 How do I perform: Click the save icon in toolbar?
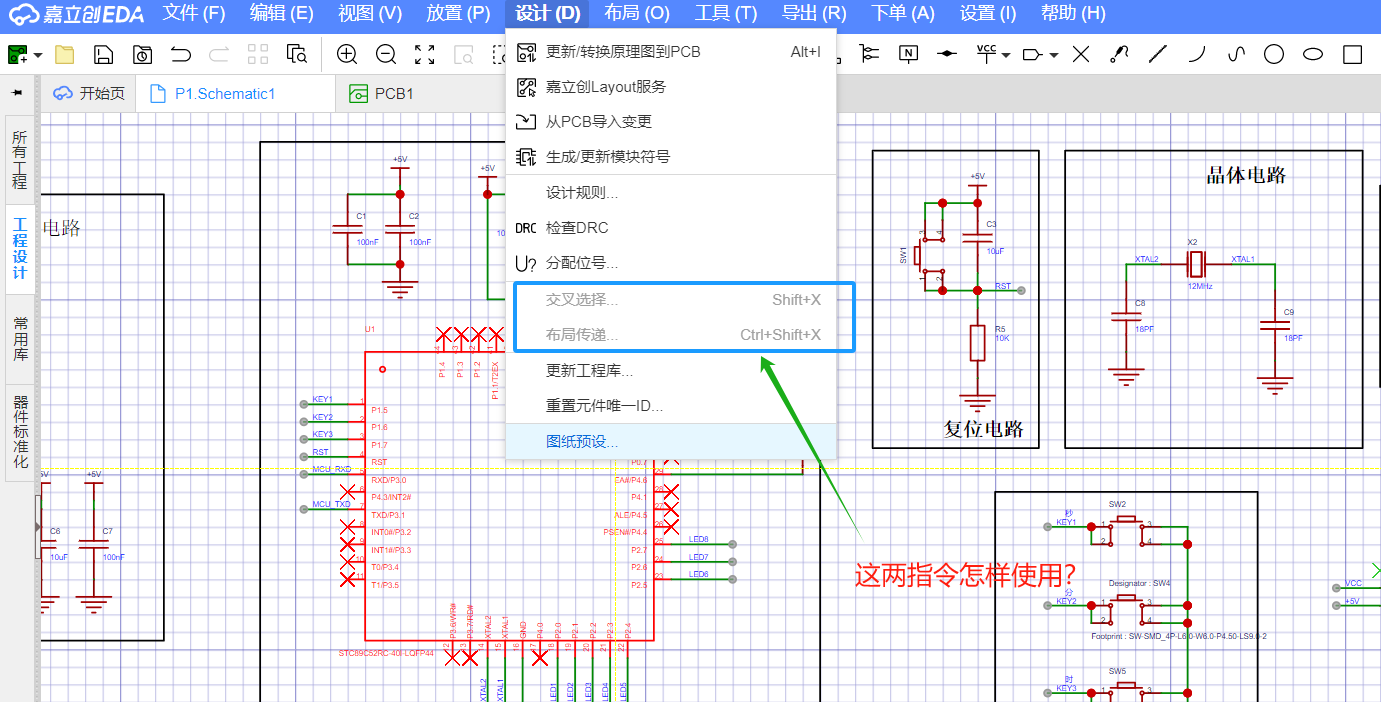pos(103,55)
